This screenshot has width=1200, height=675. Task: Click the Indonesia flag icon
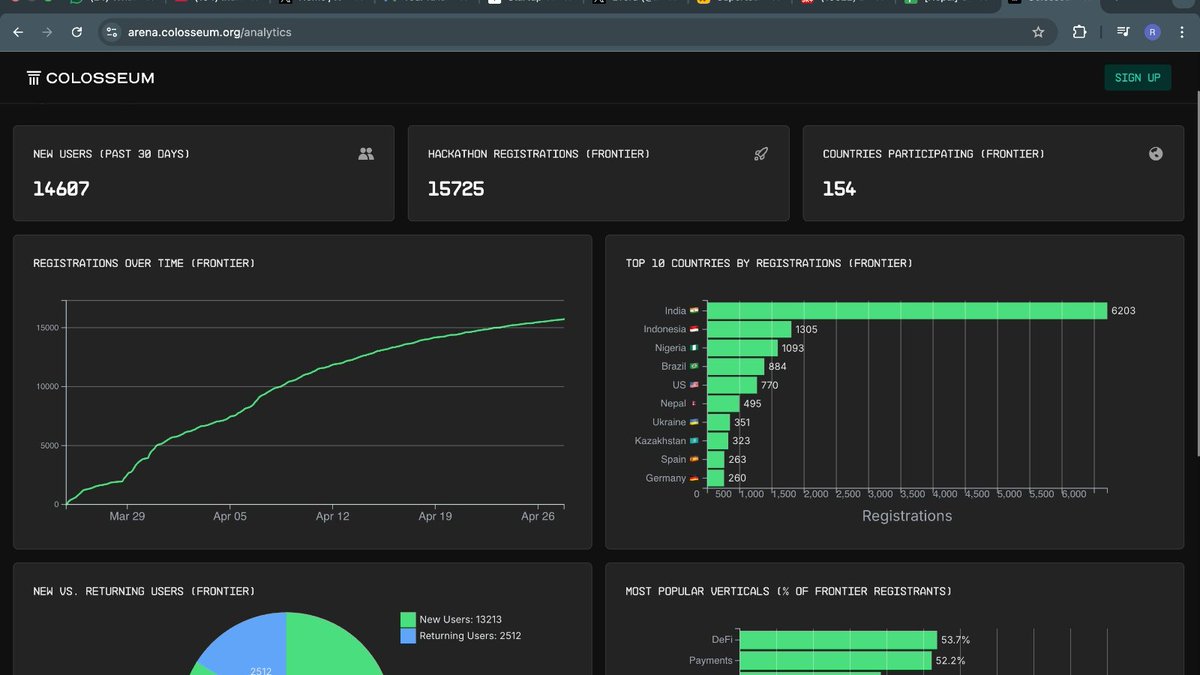694,329
